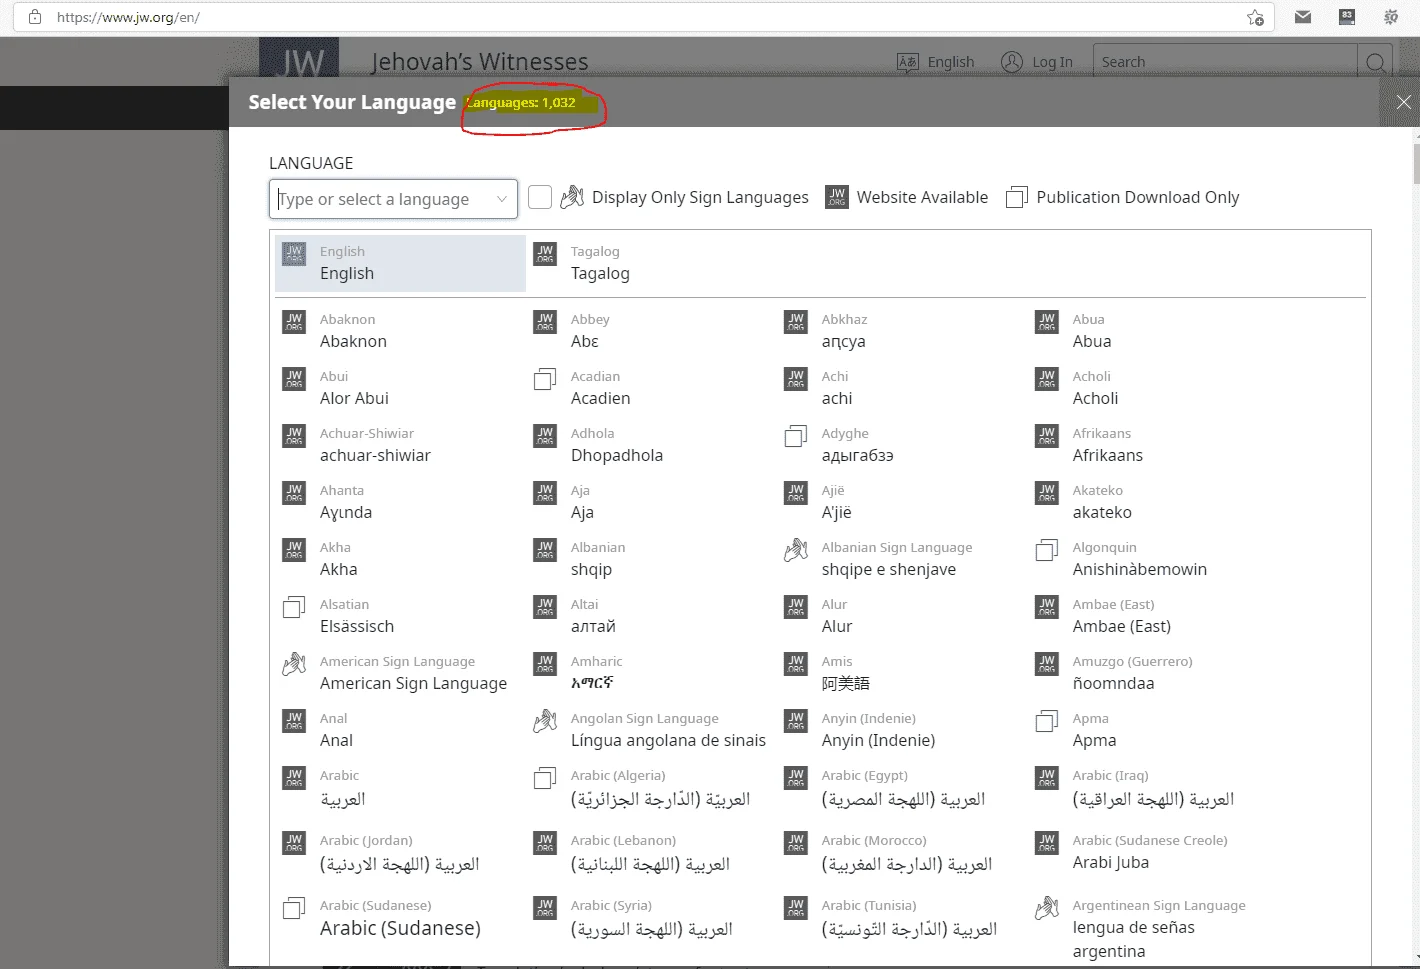Choose Arabic (Iraq) language
The width and height of the screenshot is (1420, 969).
pos(1152,789)
